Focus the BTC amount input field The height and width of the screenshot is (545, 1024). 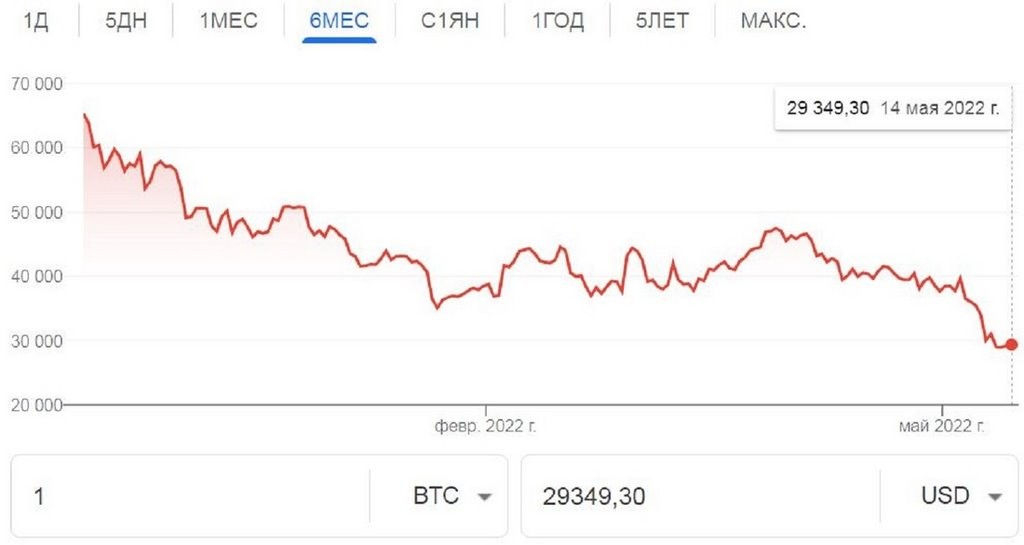(x=190, y=496)
